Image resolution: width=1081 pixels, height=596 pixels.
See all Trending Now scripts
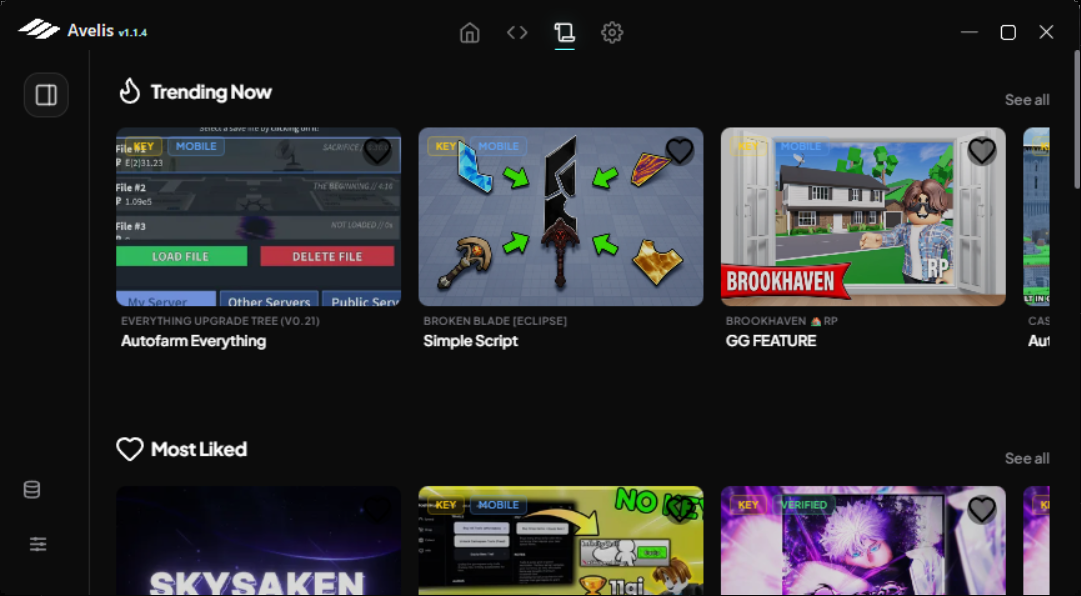click(x=1027, y=100)
